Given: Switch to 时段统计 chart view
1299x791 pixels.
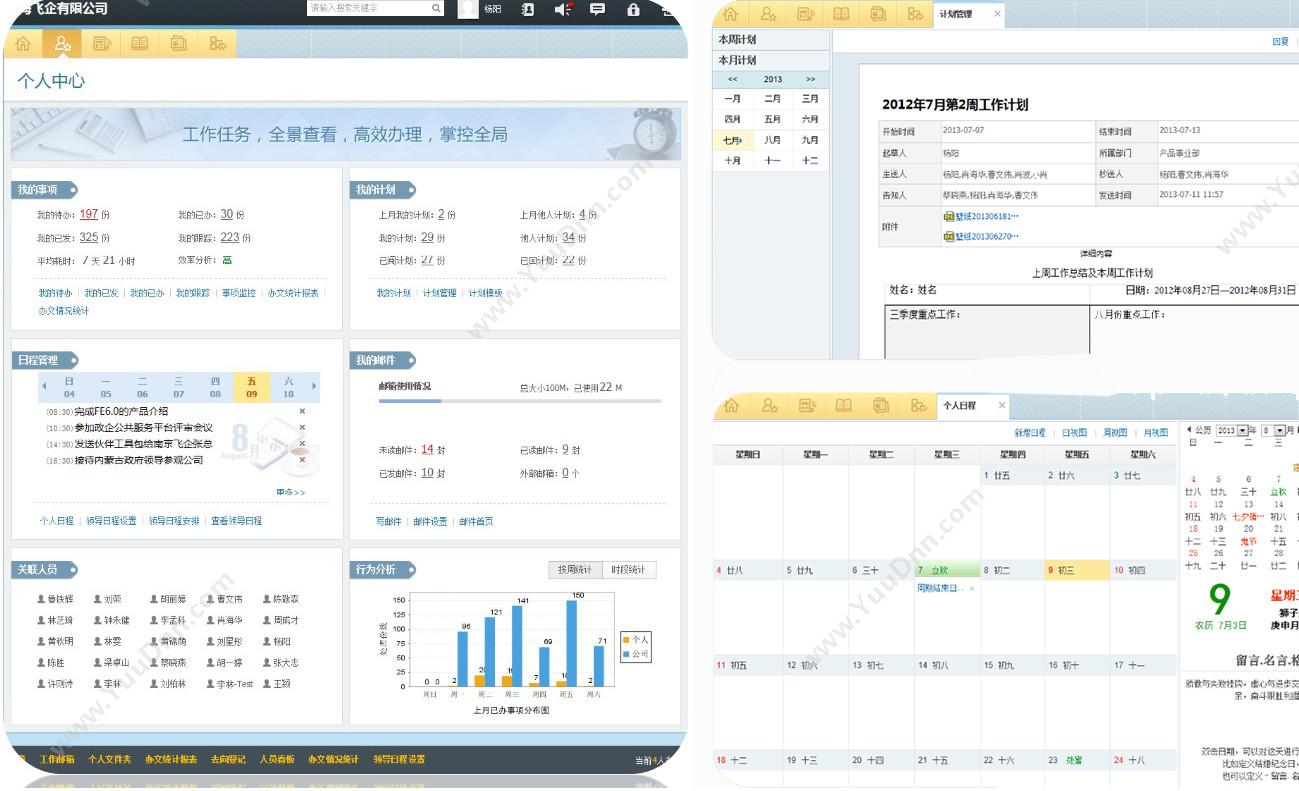Looking at the screenshot, I should click(630, 570).
